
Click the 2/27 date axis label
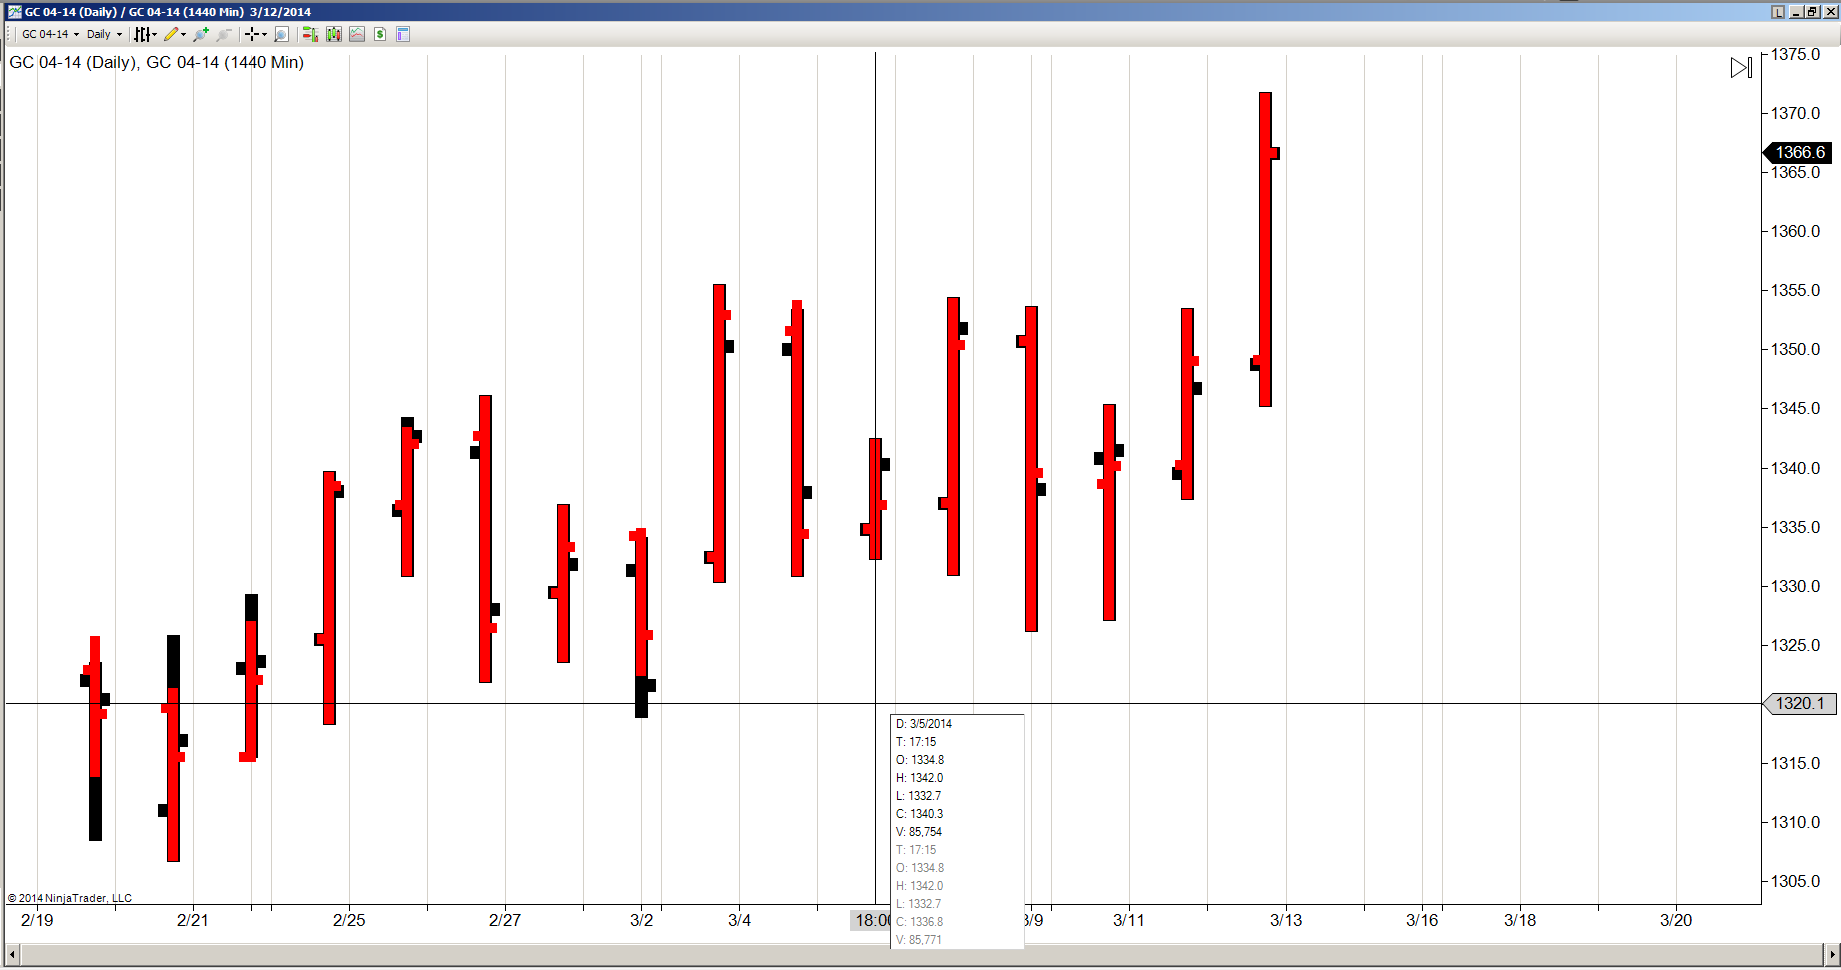(505, 920)
